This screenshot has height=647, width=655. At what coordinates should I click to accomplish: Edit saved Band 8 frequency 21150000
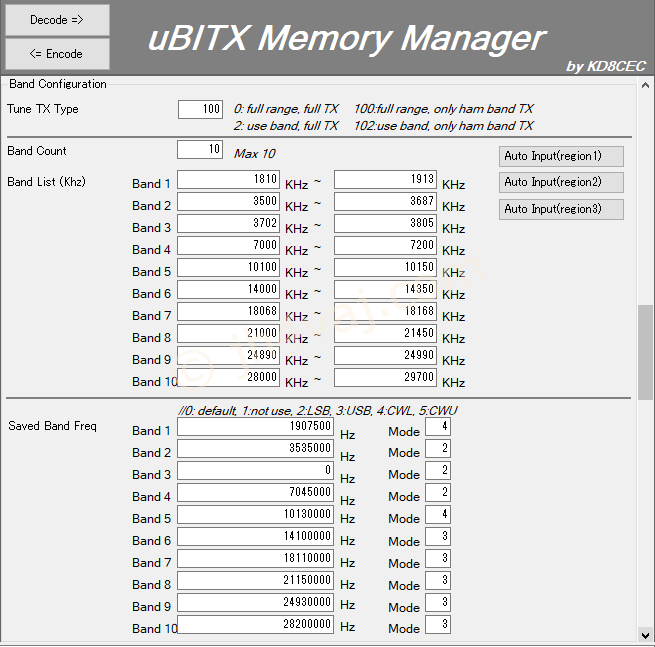coord(255,581)
